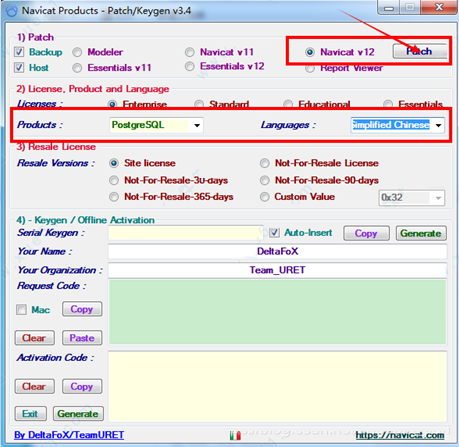
Task: Open the By DeltaFoX/TeamURET link
Action: click(69, 435)
